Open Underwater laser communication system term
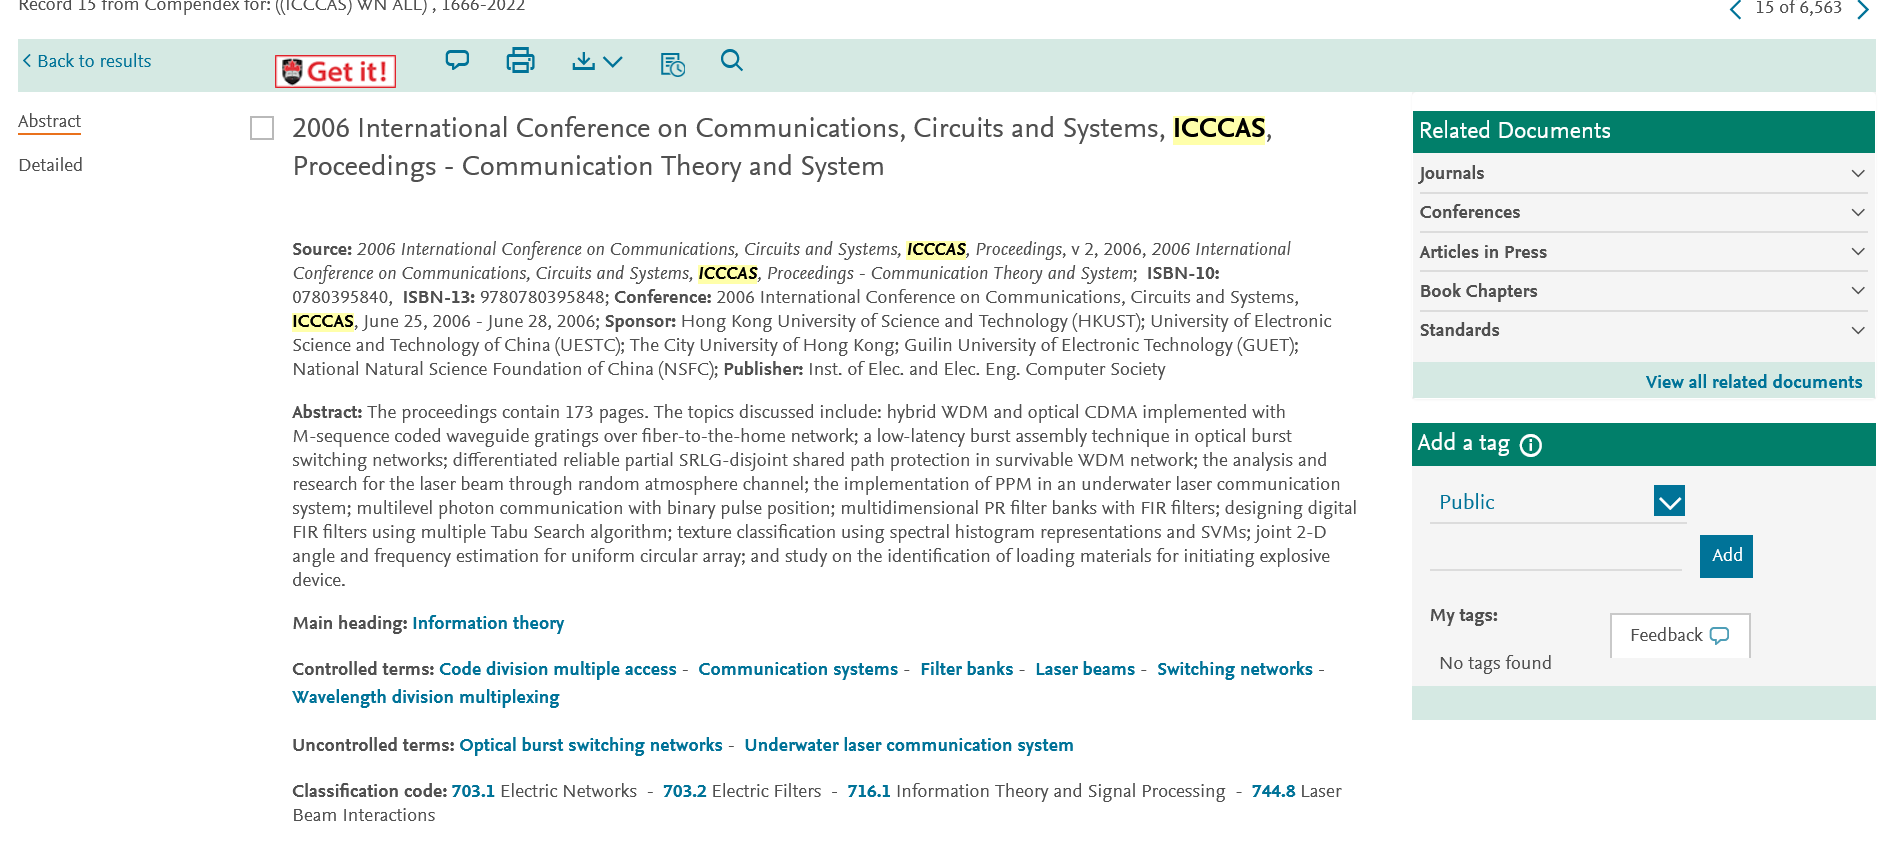This screenshot has width=1893, height=850. 909,745
